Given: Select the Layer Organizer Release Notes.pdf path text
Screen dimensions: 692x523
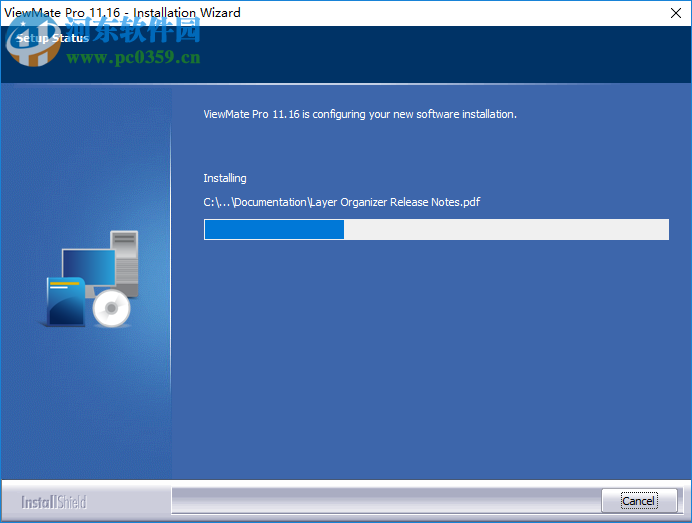Looking at the screenshot, I should pyautogui.click(x=342, y=202).
